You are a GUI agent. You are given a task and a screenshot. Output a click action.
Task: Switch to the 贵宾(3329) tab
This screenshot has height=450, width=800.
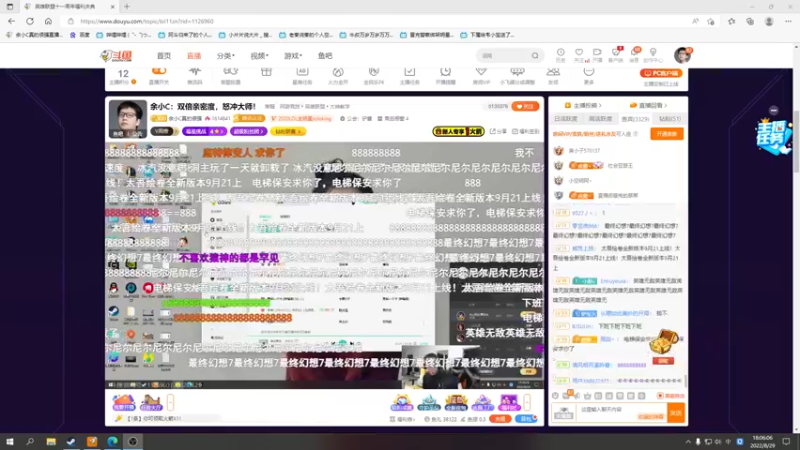[x=635, y=118]
